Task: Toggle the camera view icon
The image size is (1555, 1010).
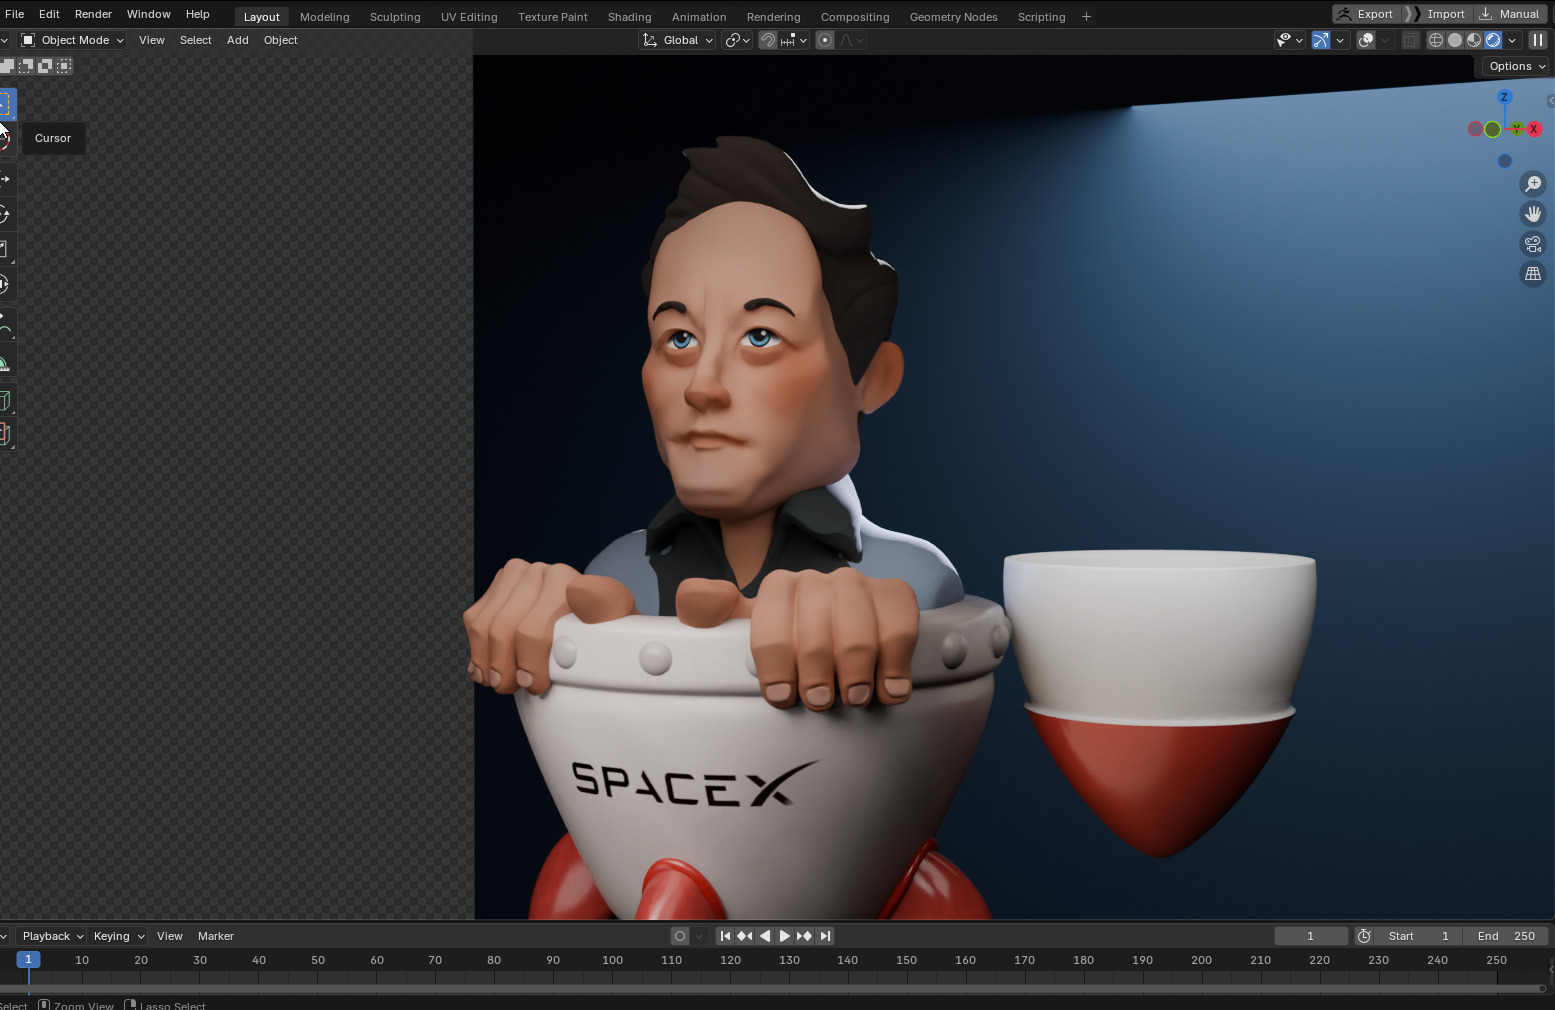Action: pos(1532,244)
